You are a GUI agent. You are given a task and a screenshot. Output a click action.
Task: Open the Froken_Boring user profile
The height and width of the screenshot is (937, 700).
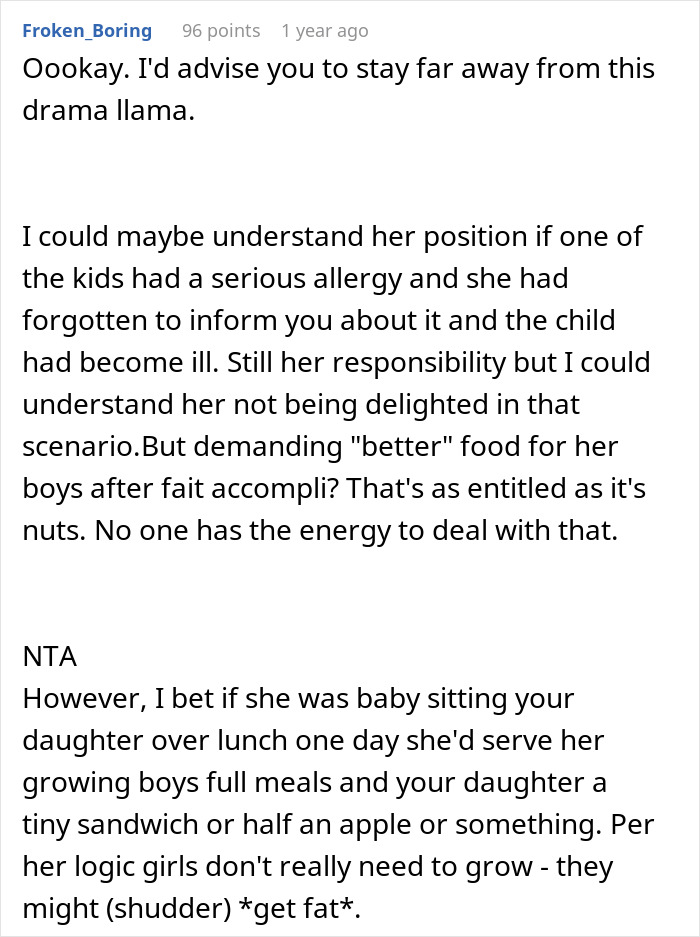coord(87,31)
